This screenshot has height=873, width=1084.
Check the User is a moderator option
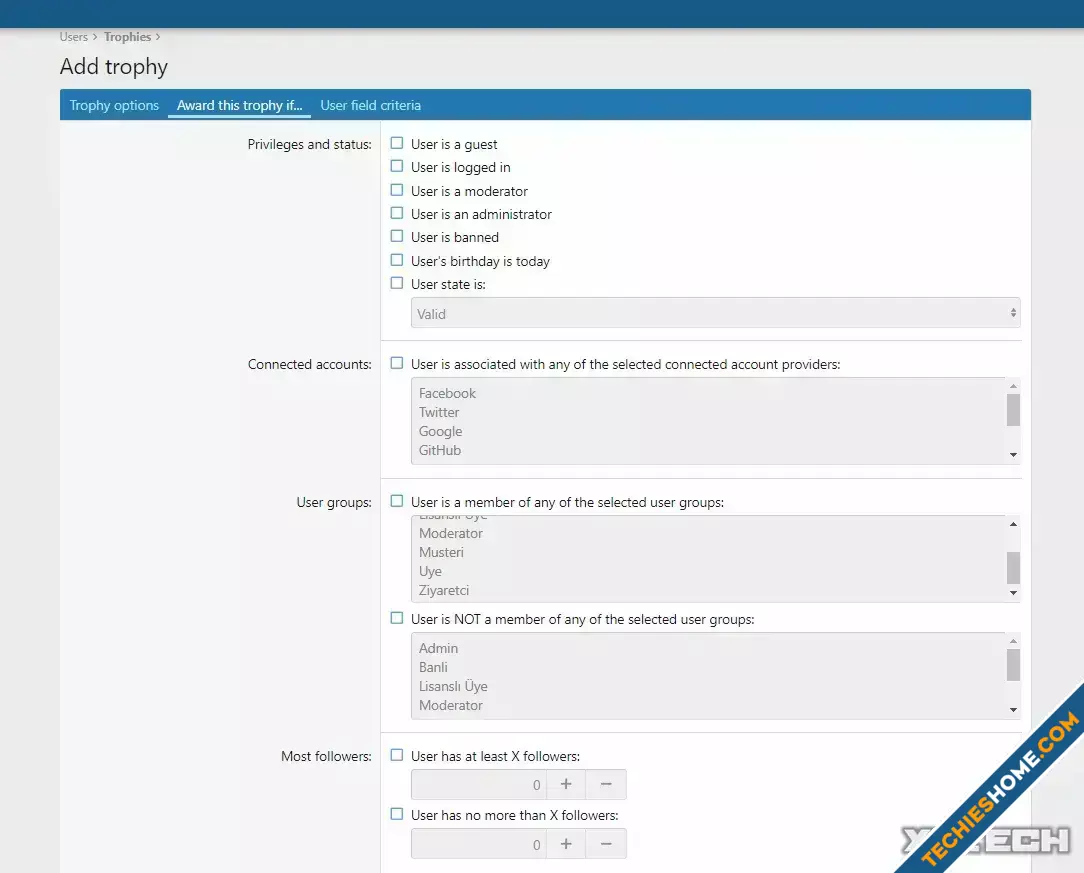click(x=397, y=190)
